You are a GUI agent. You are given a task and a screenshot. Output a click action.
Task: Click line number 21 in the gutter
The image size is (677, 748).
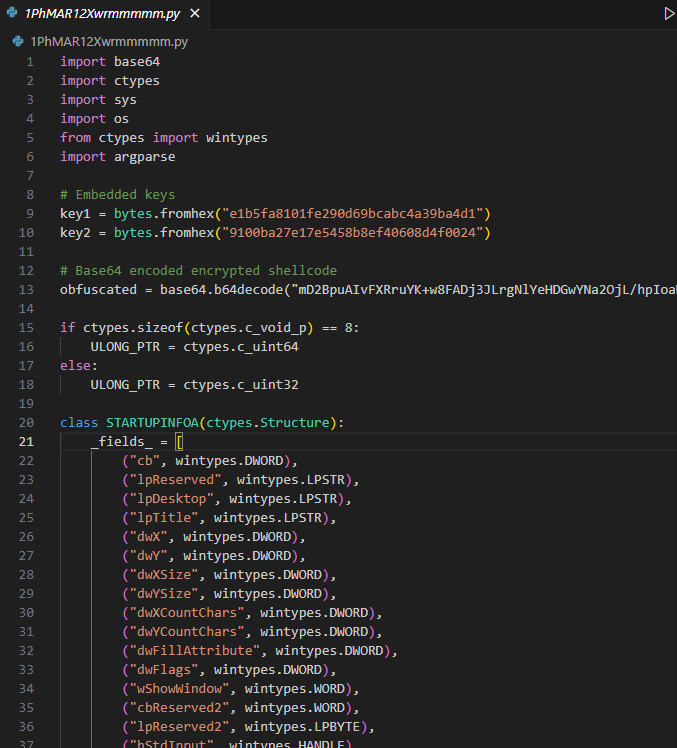(x=26, y=442)
